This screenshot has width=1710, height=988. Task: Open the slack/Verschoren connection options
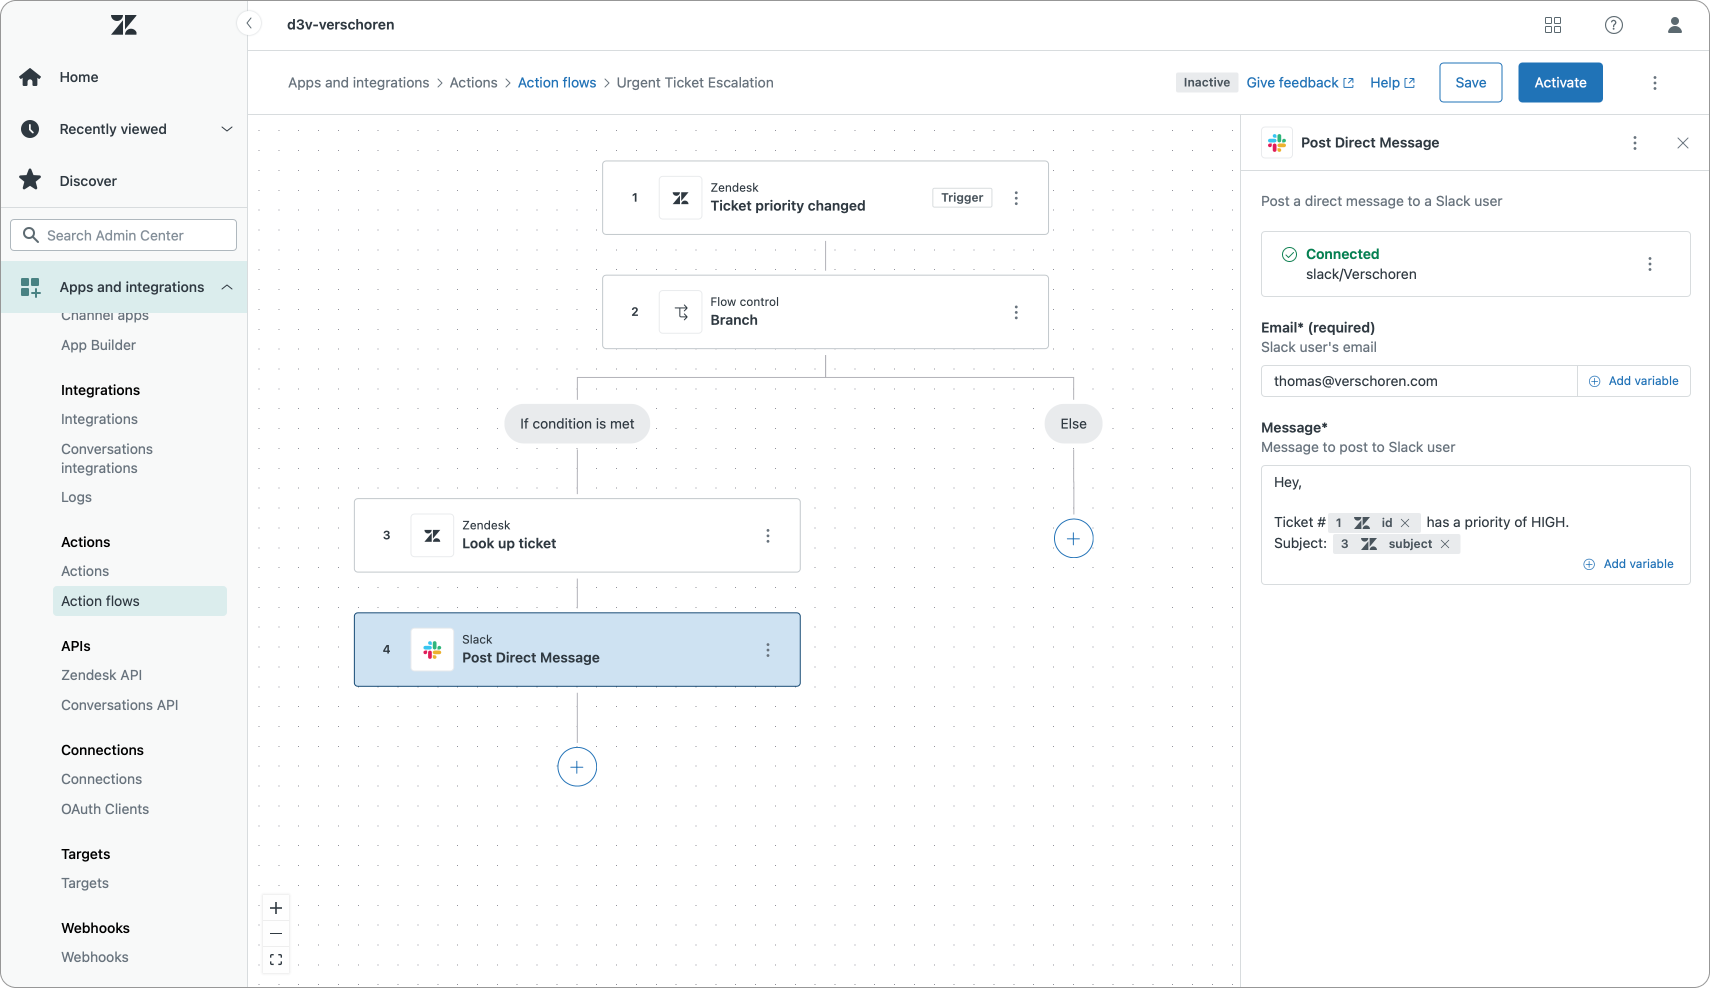click(1650, 264)
